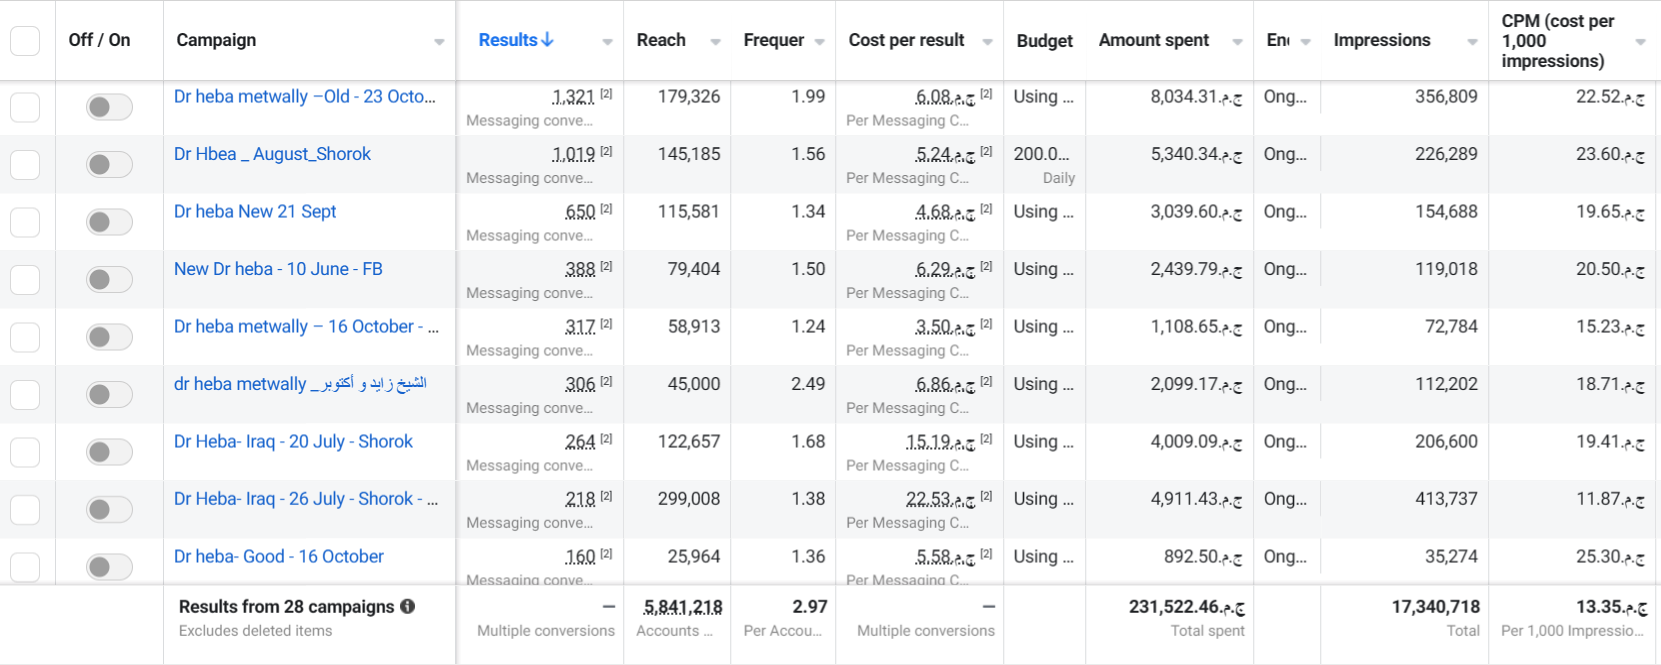Viewport: 1661px width, 665px height.
Task: Check the box for Dr heba New 21 Sept
Action: click(25, 222)
